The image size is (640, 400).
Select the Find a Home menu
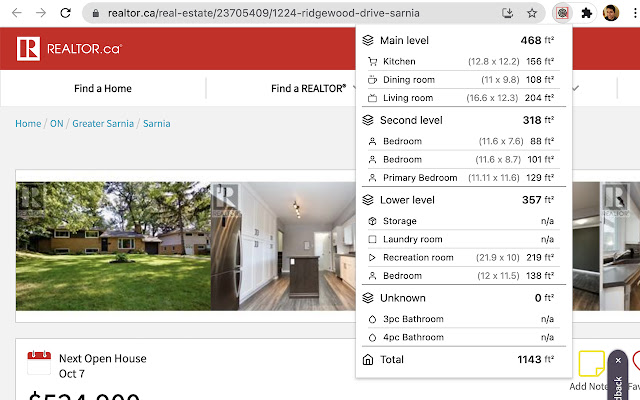102,88
